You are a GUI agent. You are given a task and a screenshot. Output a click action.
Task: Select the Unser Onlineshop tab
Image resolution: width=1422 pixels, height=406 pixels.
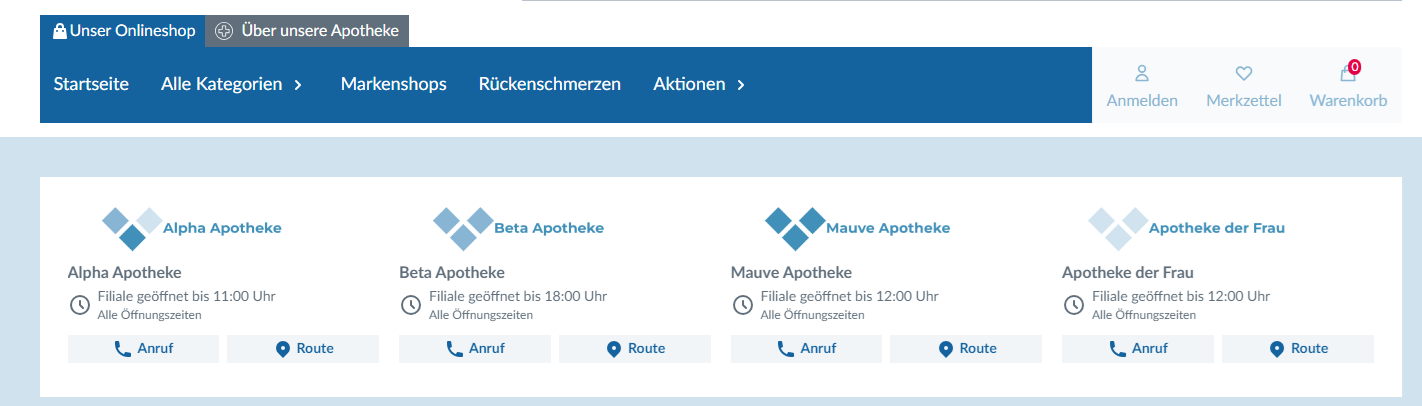[x=123, y=31]
